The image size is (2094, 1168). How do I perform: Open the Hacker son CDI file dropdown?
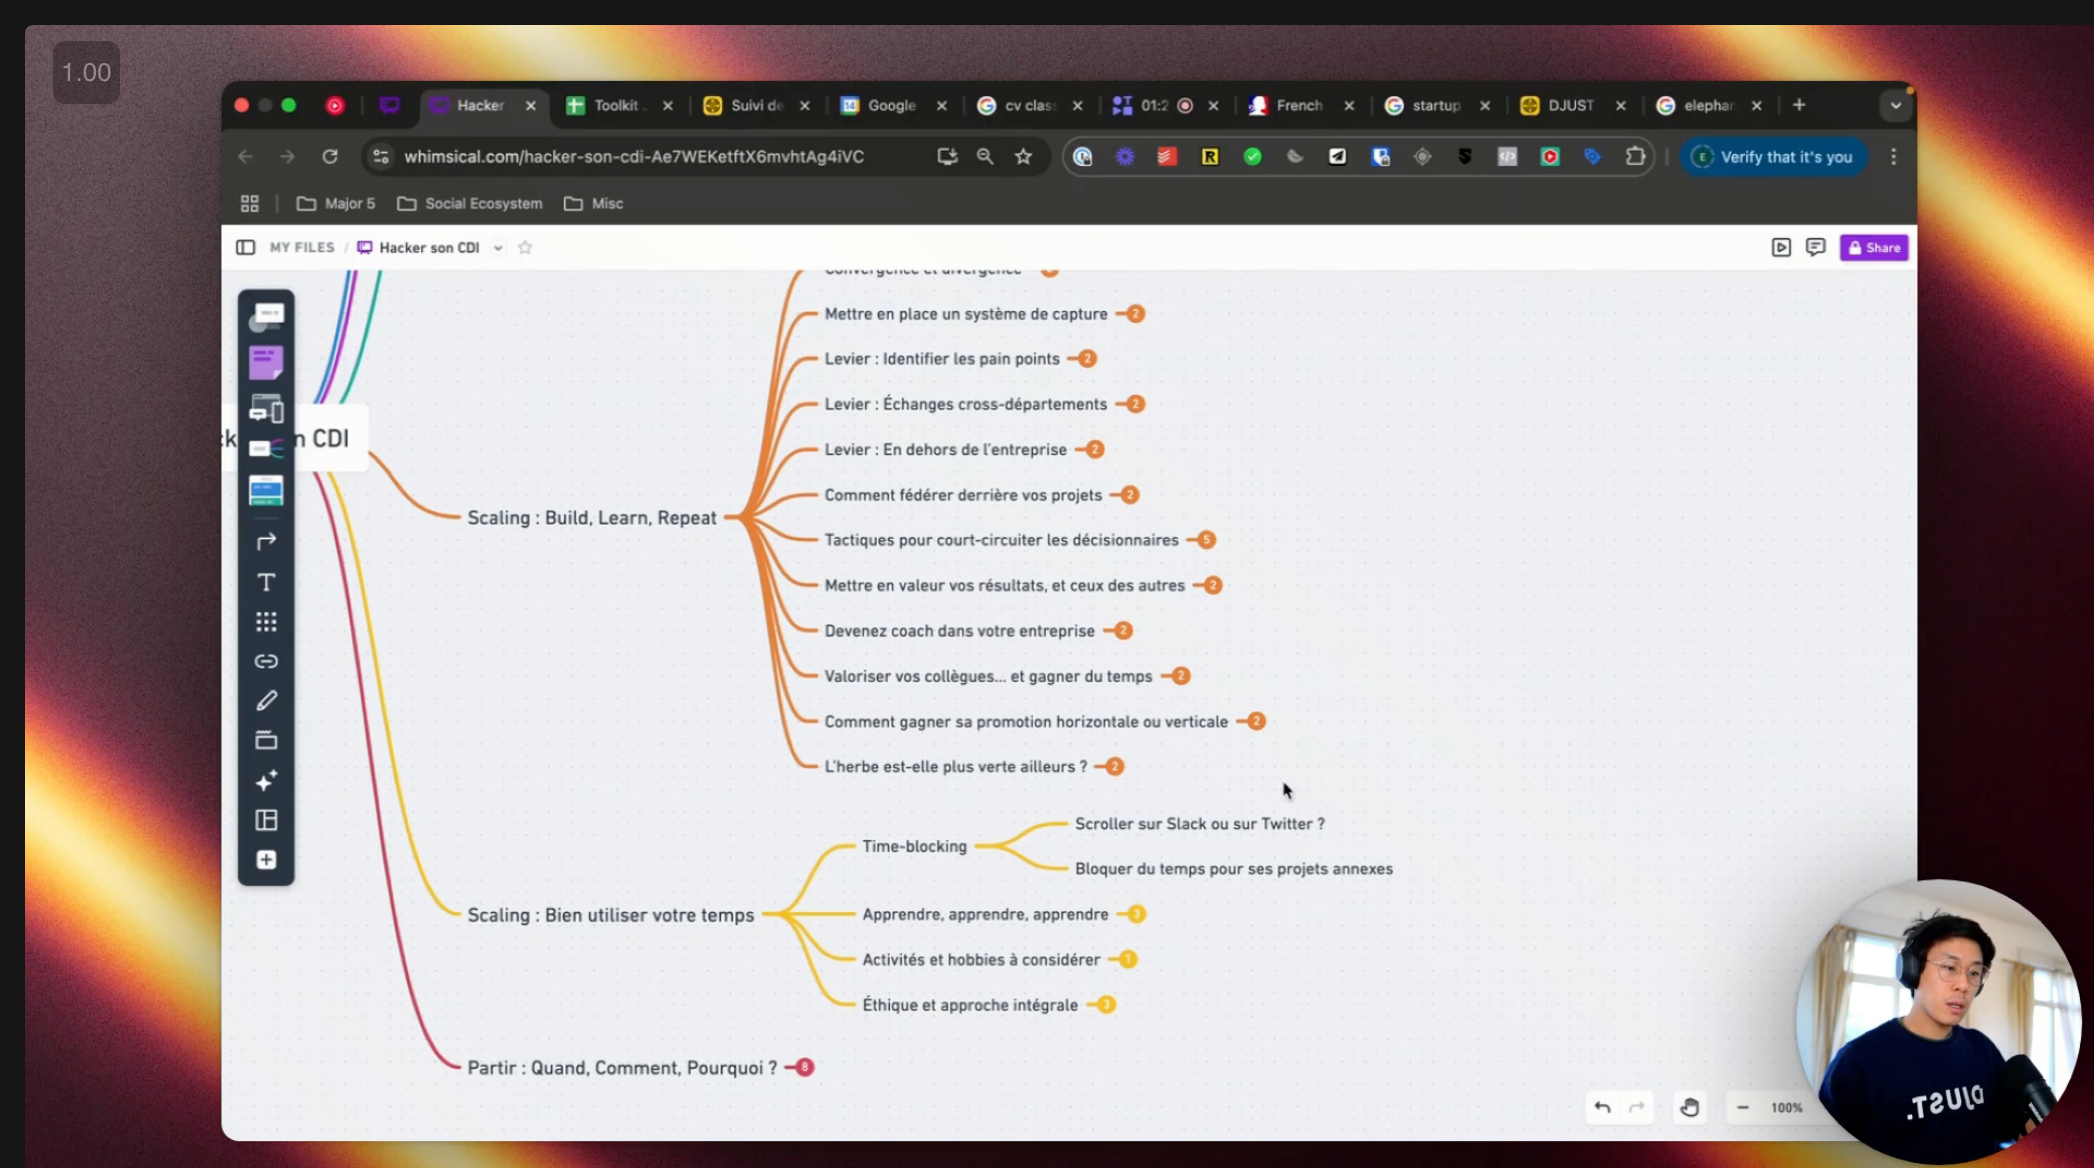point(498,248)
